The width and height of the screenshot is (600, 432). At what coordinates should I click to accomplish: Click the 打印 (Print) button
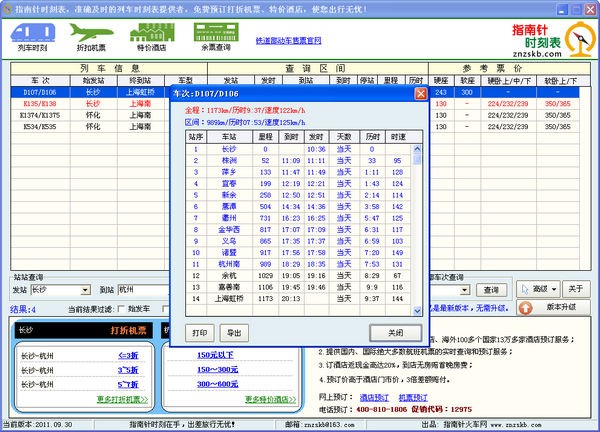click(200, 333)
